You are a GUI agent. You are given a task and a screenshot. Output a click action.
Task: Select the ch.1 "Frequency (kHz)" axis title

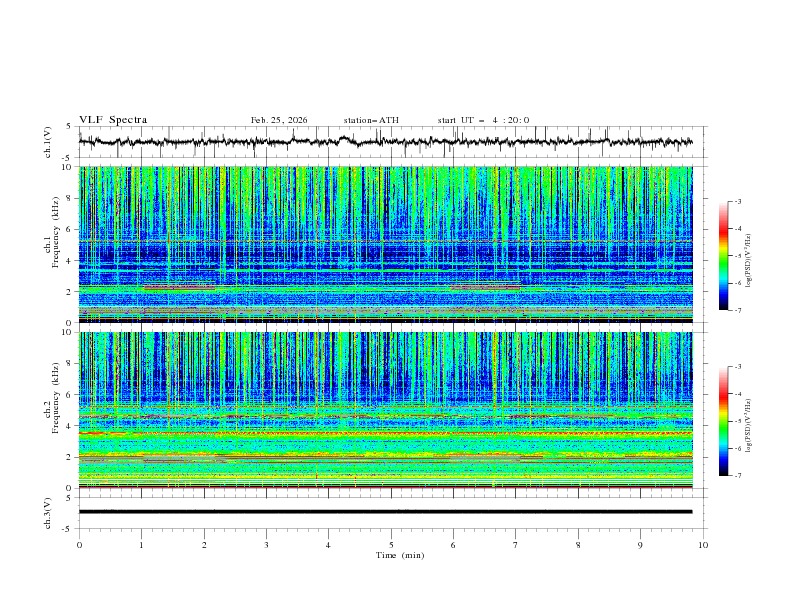point(55,232)
